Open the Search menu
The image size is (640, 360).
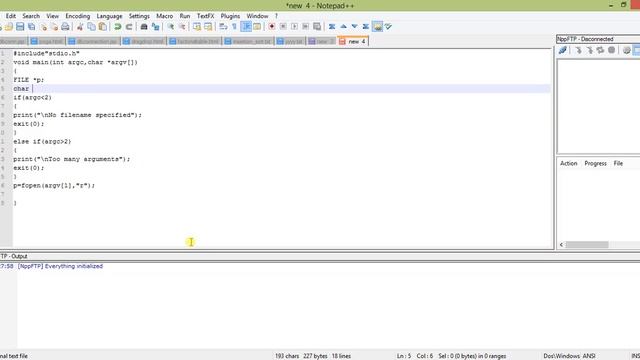click(31, 16)
